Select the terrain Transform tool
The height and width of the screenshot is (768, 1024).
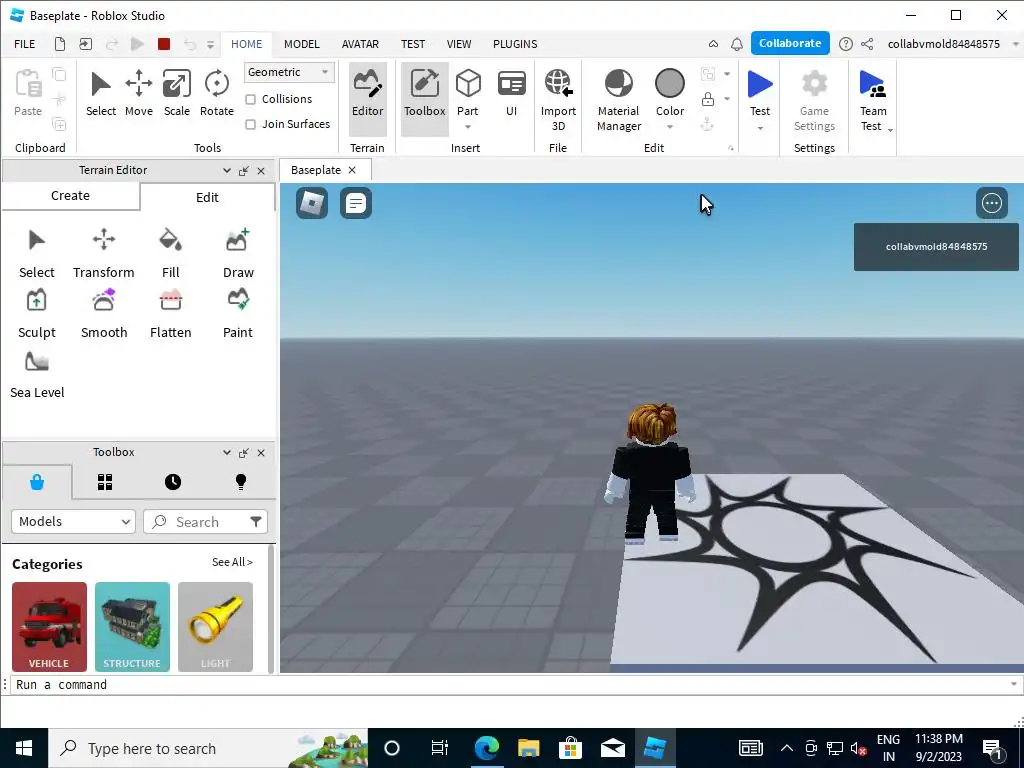104,253
